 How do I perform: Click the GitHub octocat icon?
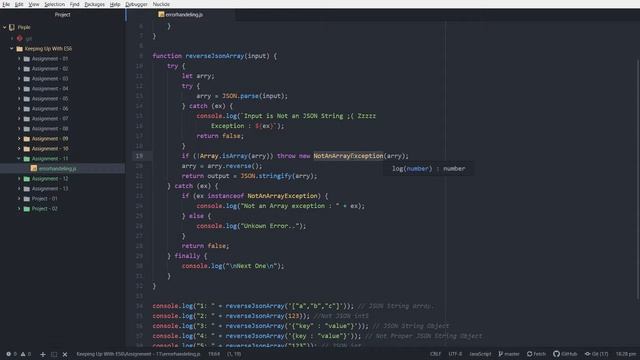556,354
